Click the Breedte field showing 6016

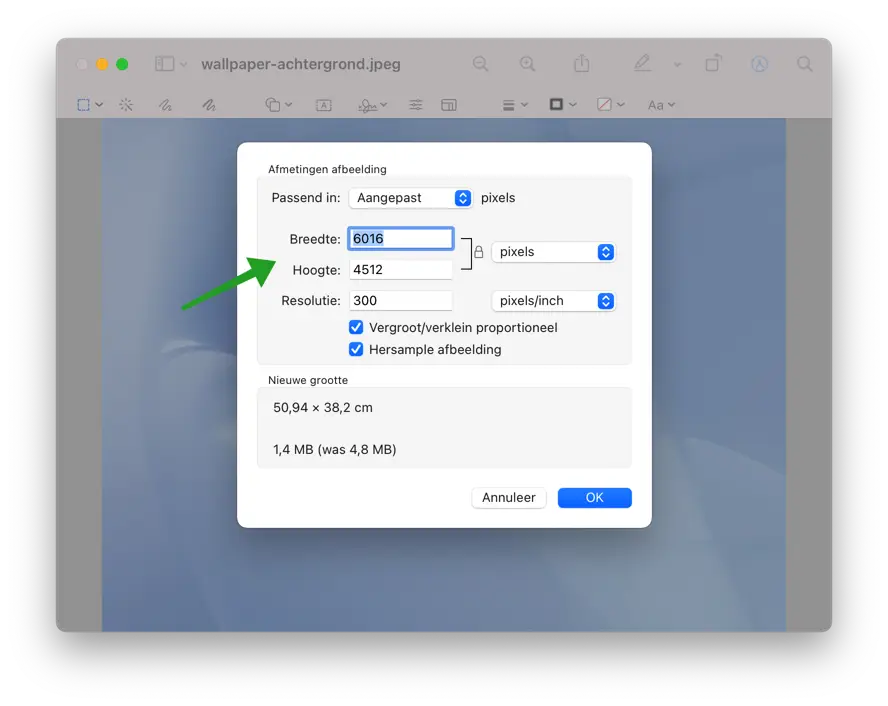coord(400,238)
